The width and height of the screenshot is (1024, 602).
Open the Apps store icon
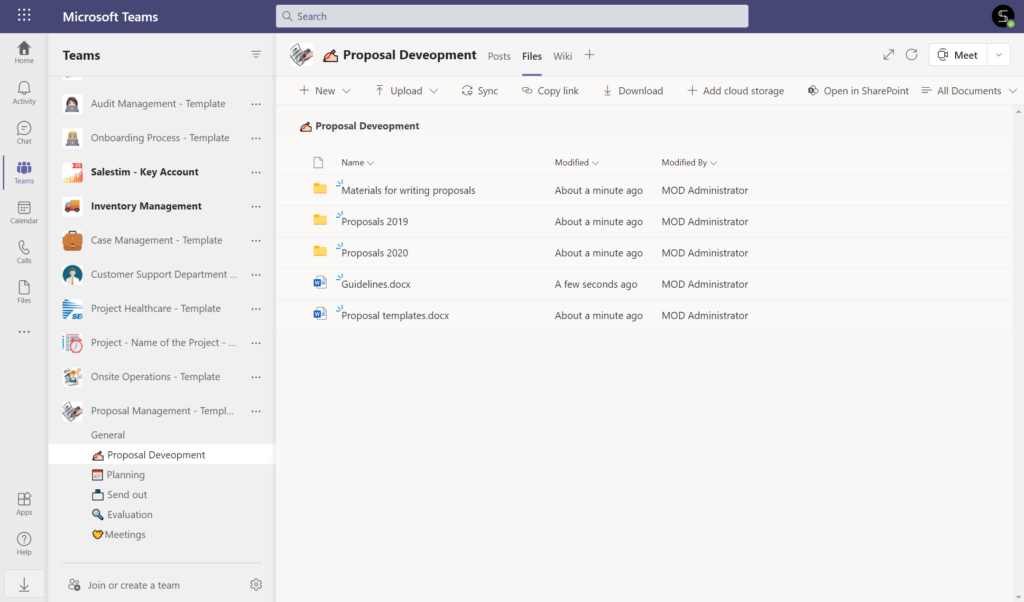[24, 503]
